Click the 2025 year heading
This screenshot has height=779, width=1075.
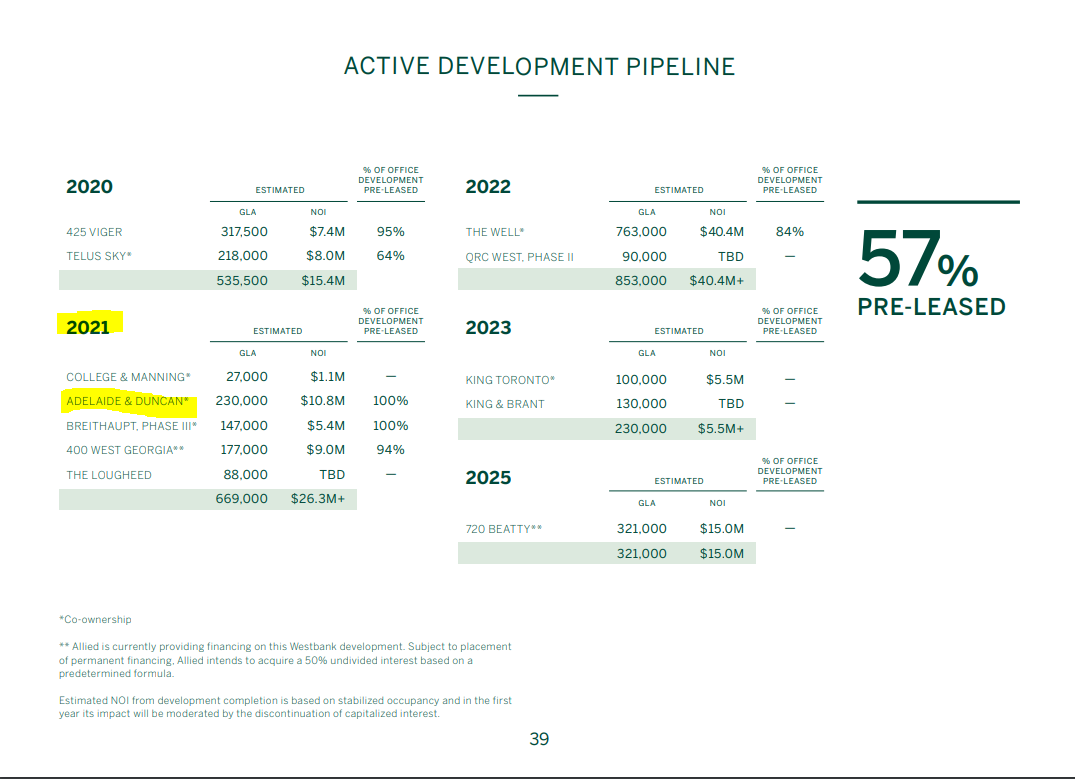[488, 477]
